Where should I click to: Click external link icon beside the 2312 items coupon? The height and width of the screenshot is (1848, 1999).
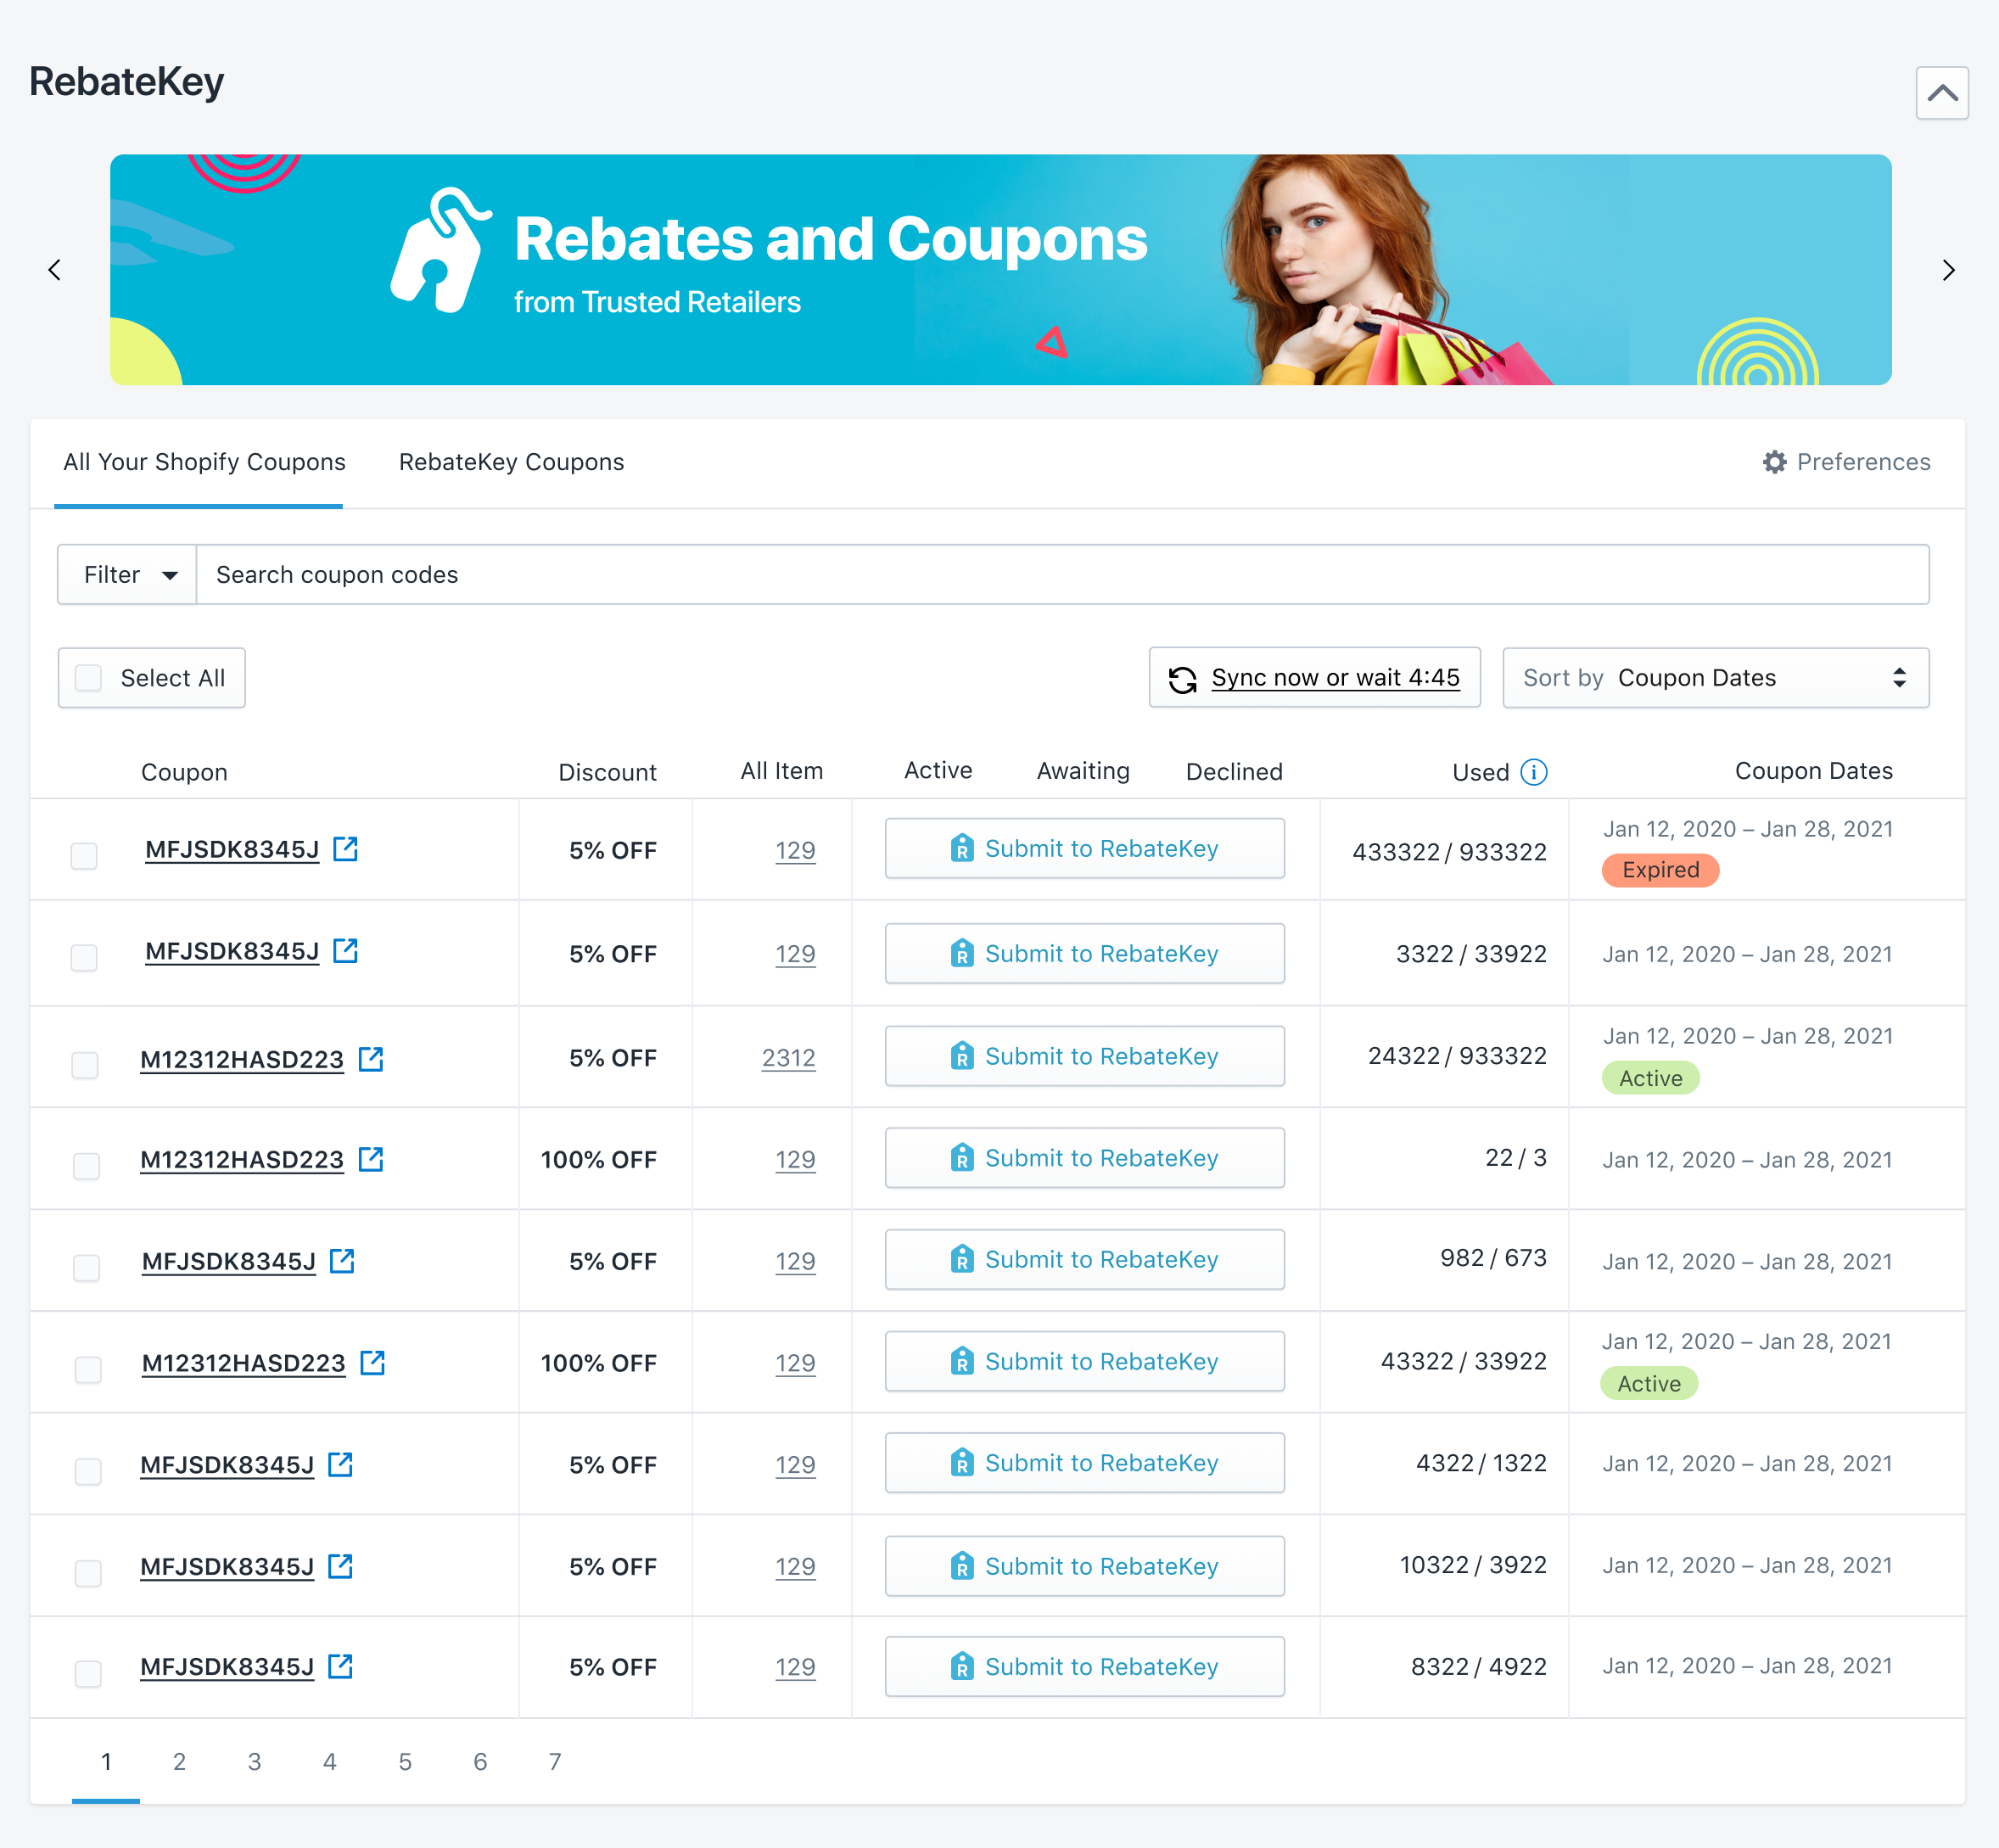(x=371, y=1058)
